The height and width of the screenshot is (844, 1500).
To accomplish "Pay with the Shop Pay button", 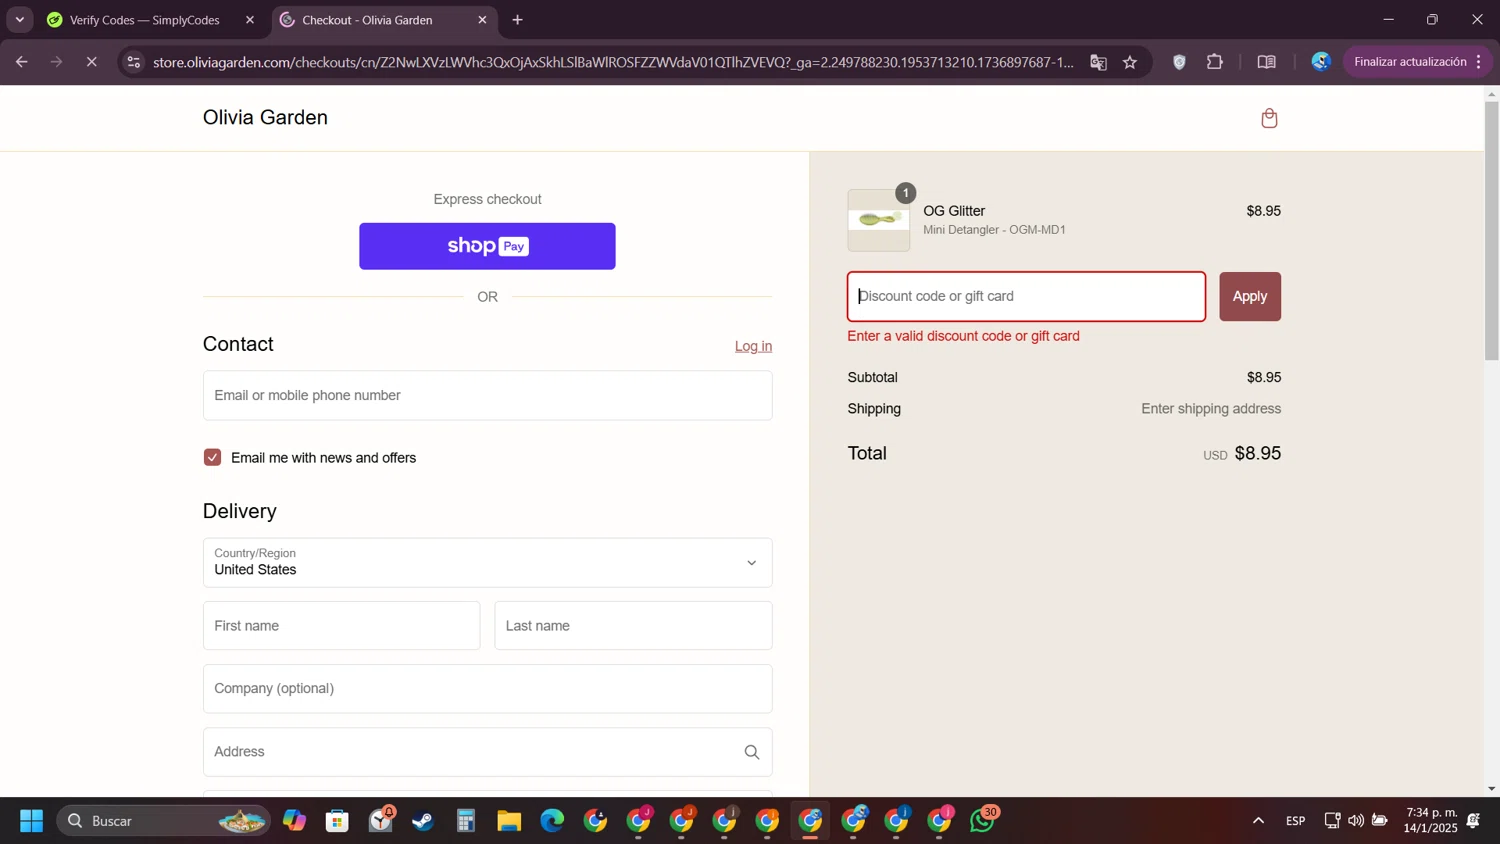I will pos(487,246).
